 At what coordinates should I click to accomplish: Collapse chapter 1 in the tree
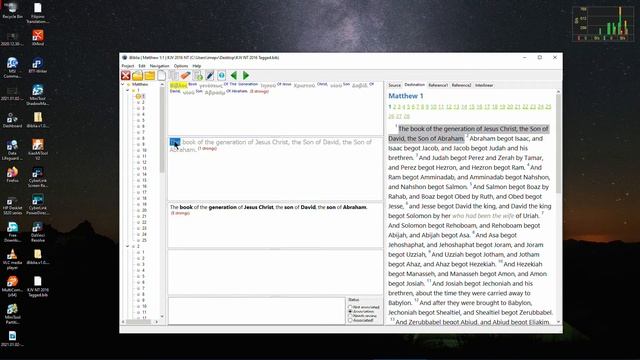coord(128,90)
